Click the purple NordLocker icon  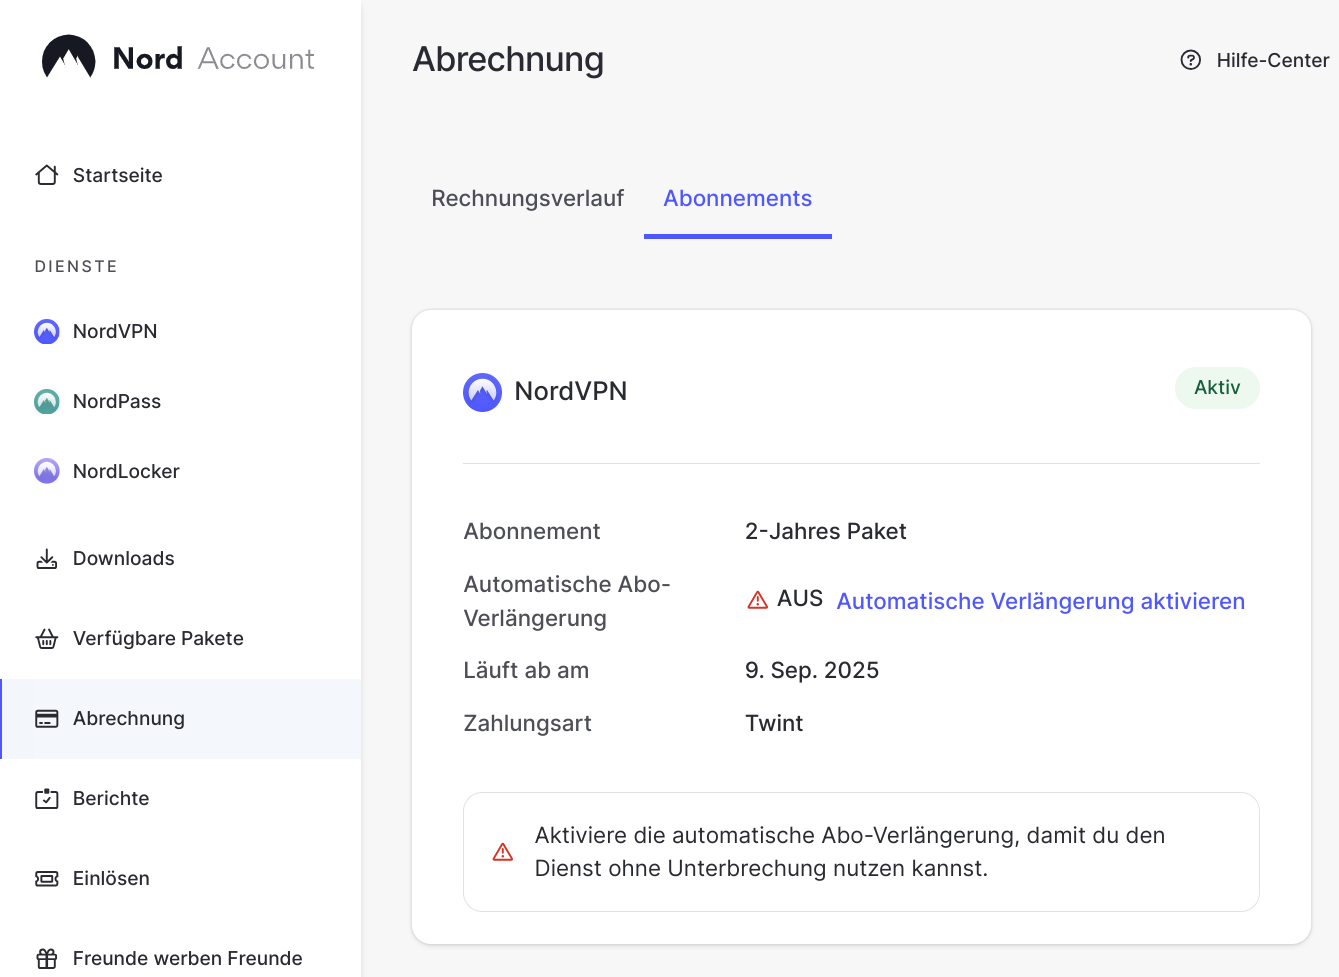[x=47, y=471]
